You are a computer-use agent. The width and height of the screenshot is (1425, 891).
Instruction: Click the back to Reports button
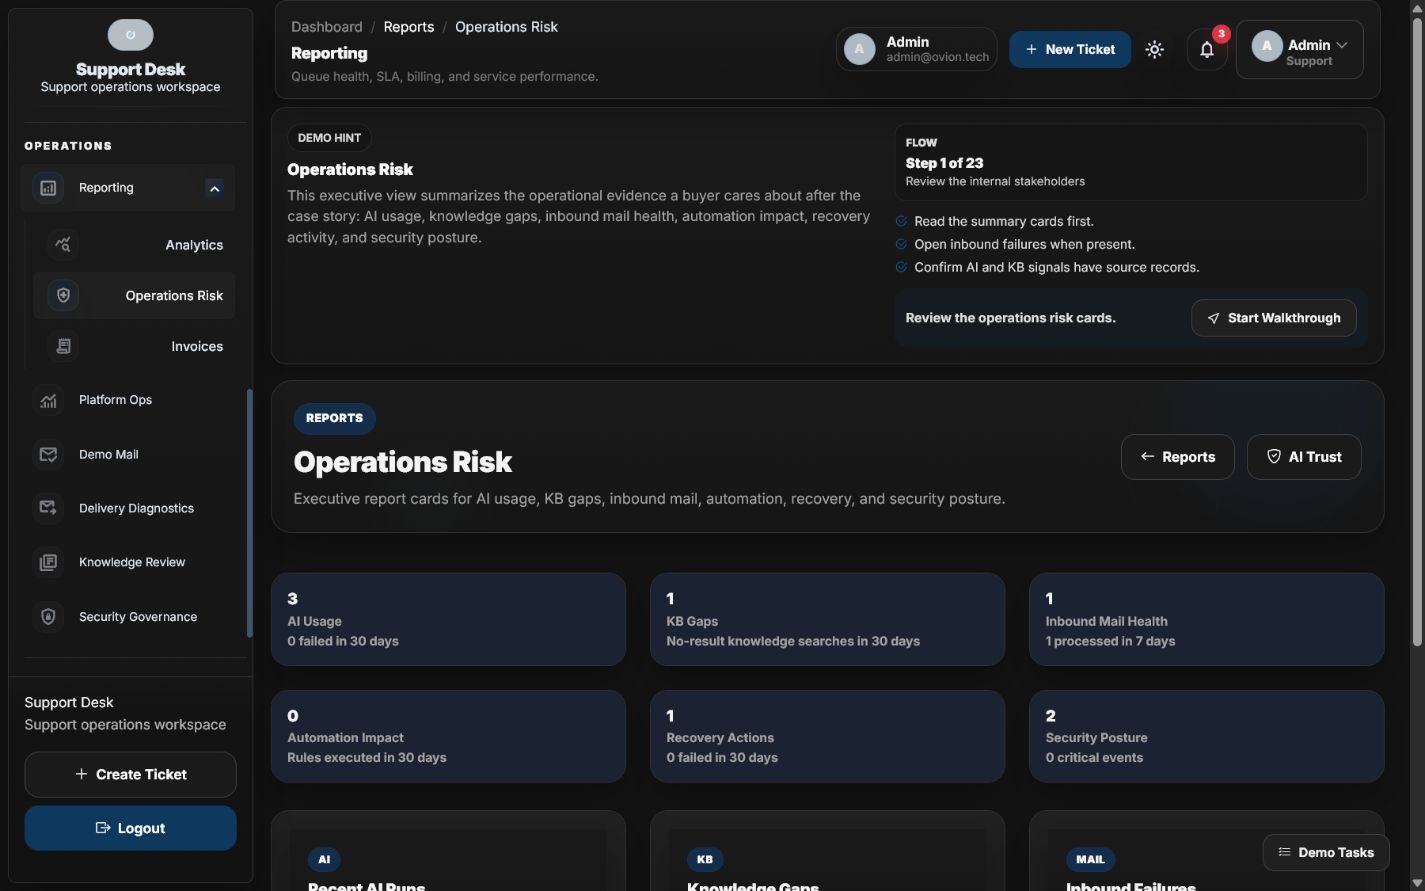1177,457
